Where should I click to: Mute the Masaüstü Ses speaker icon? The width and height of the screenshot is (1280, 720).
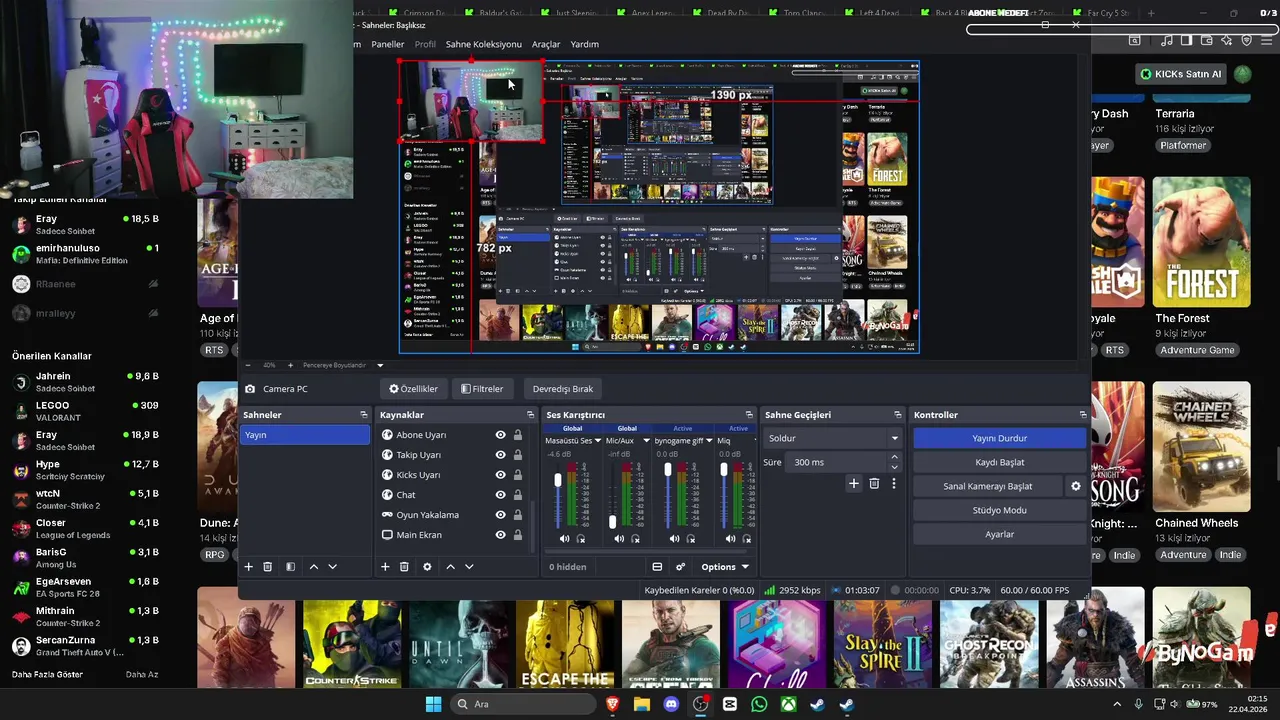(x=564, y=539)
